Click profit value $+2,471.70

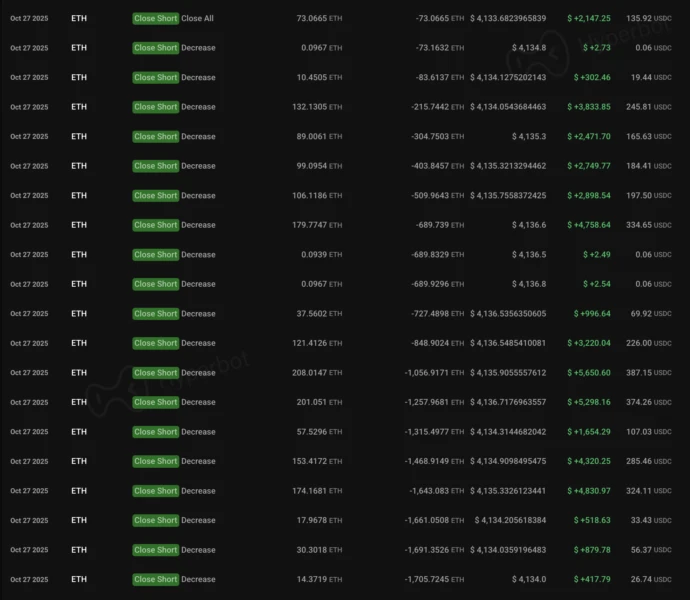pos(589,136)
